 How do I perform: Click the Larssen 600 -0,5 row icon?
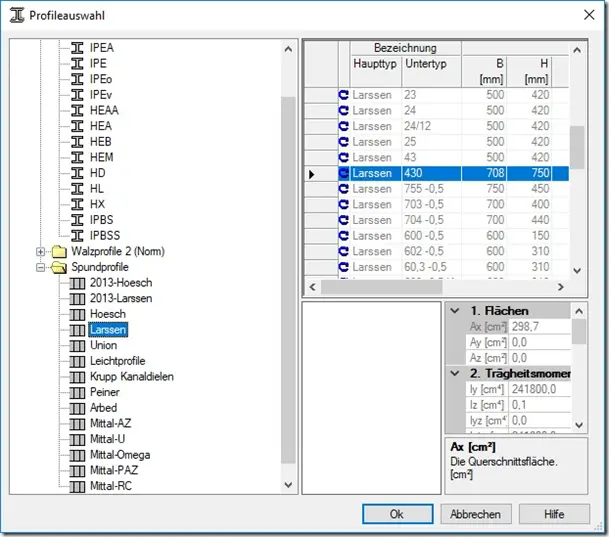coord(344,236)
